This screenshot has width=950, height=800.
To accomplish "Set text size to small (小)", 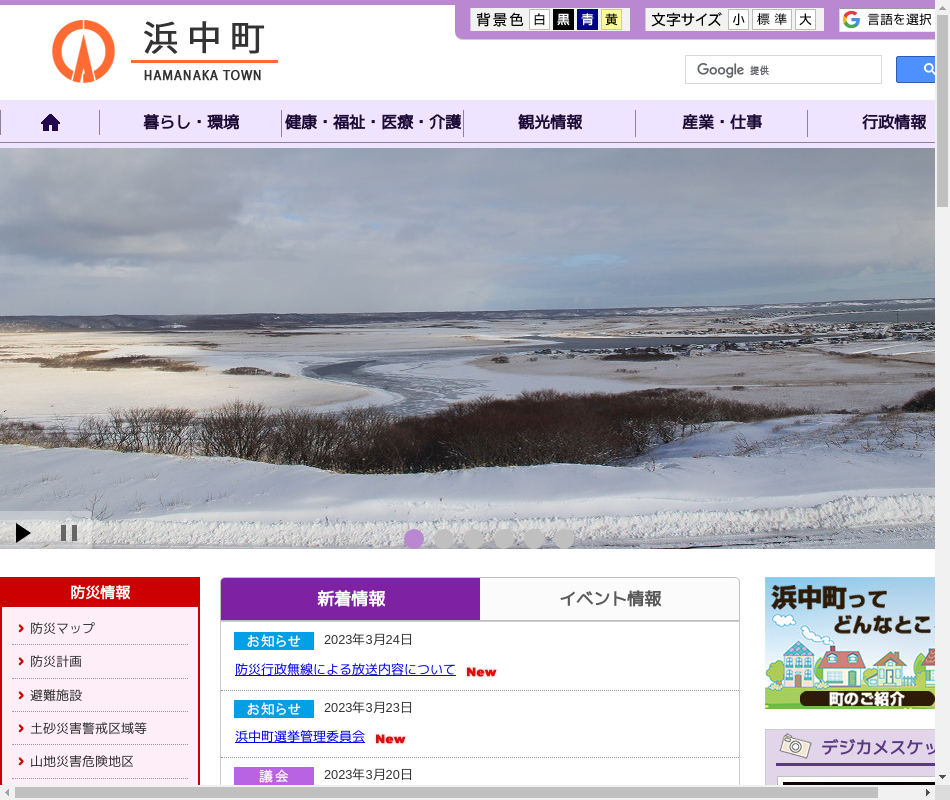I will pos(738,20).
